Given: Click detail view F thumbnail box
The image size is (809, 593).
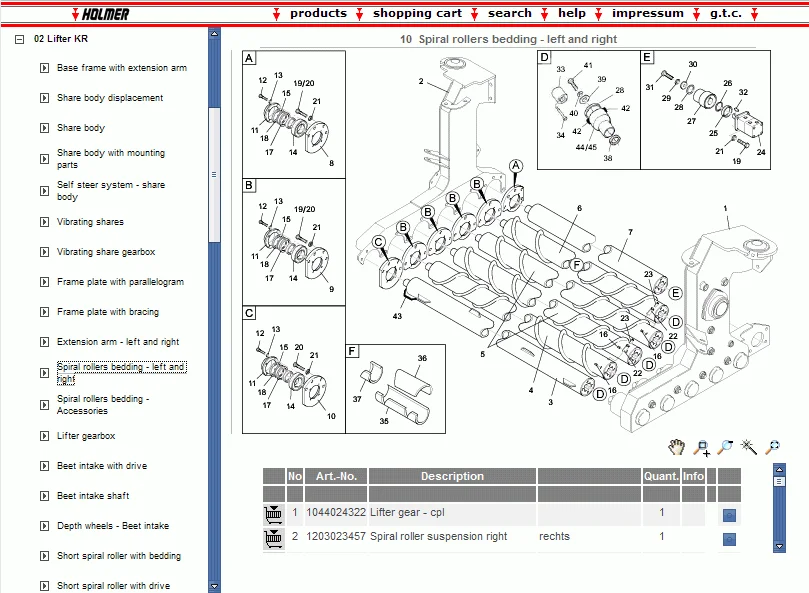Looking at the screenshot, I should tap(396, 389).
